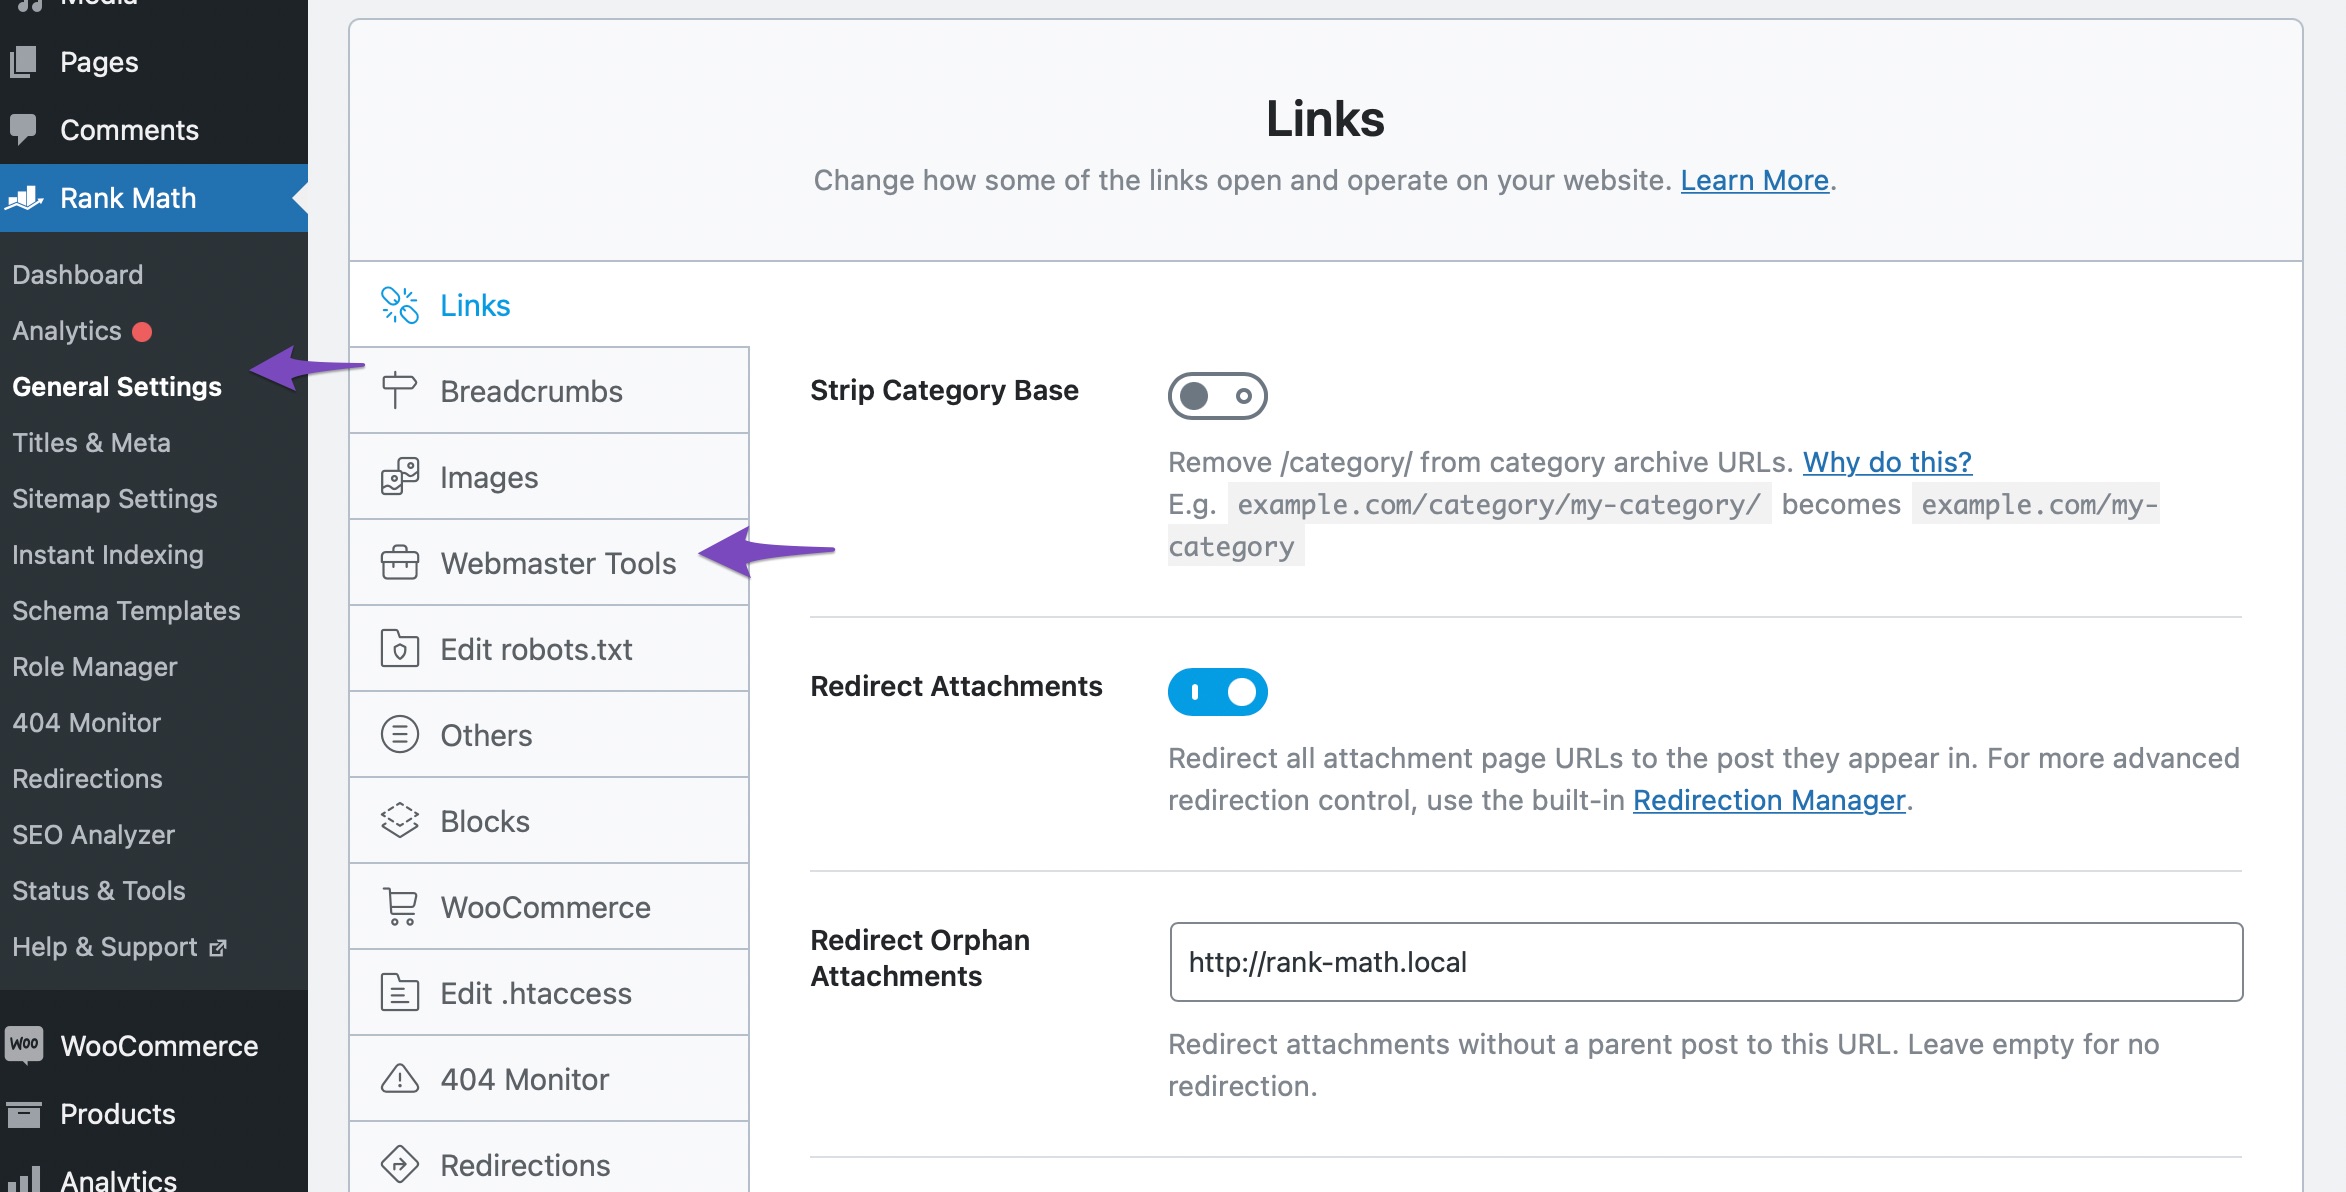Open the Pages admin menu
This screenshot has height=1192, width=2346.
154,62
